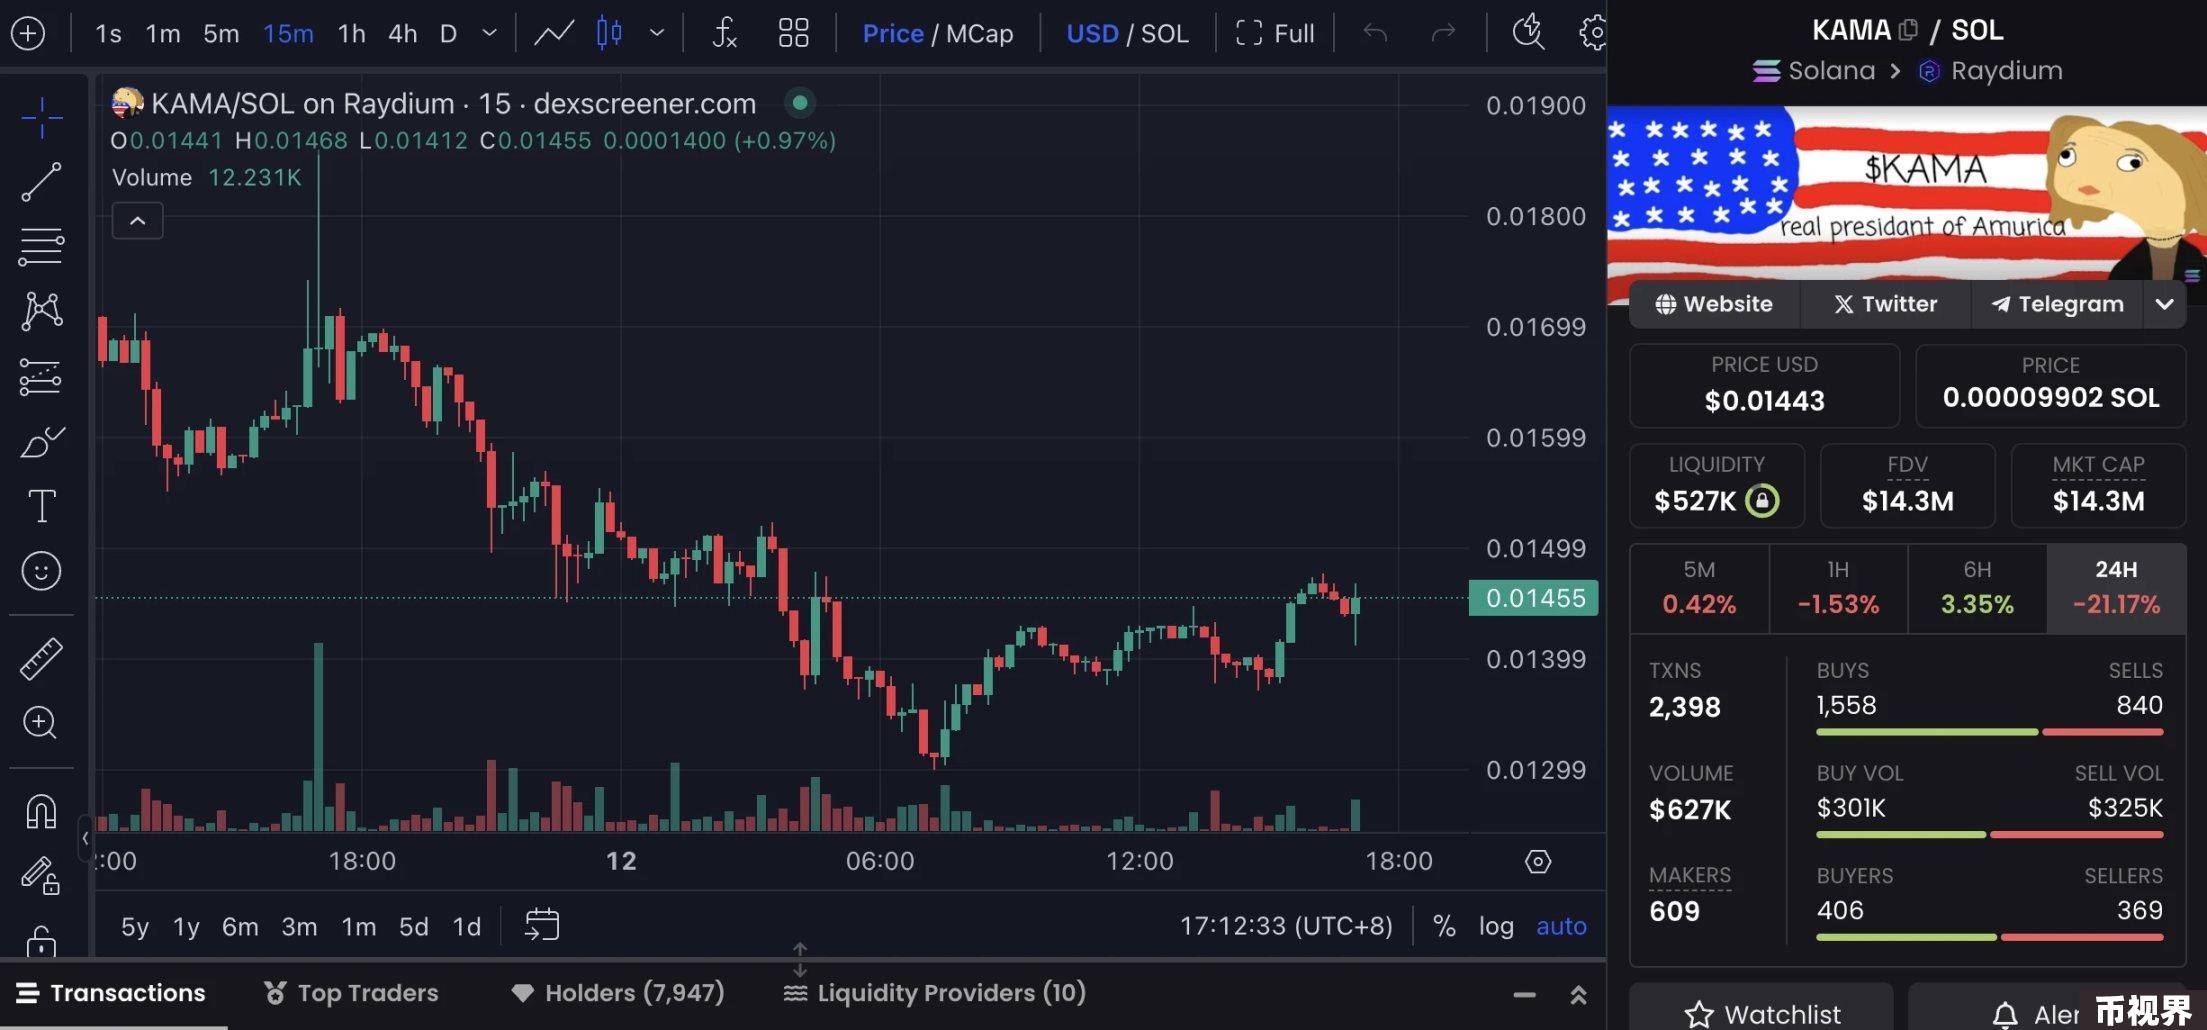
Task: Select the crosshair cursor tool
Action: [x=41, y=118]
